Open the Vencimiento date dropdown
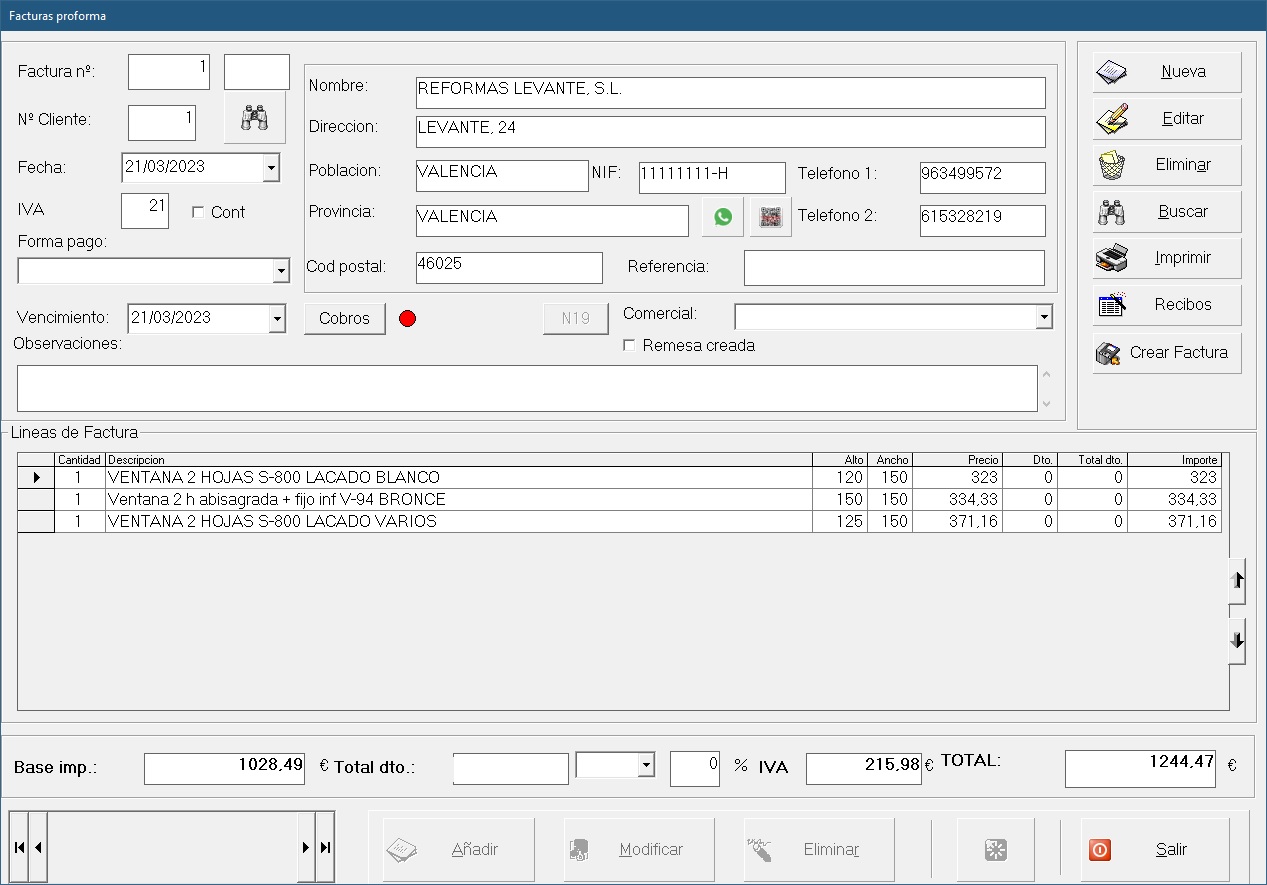The image size is (1267, 885). [277, 318]
